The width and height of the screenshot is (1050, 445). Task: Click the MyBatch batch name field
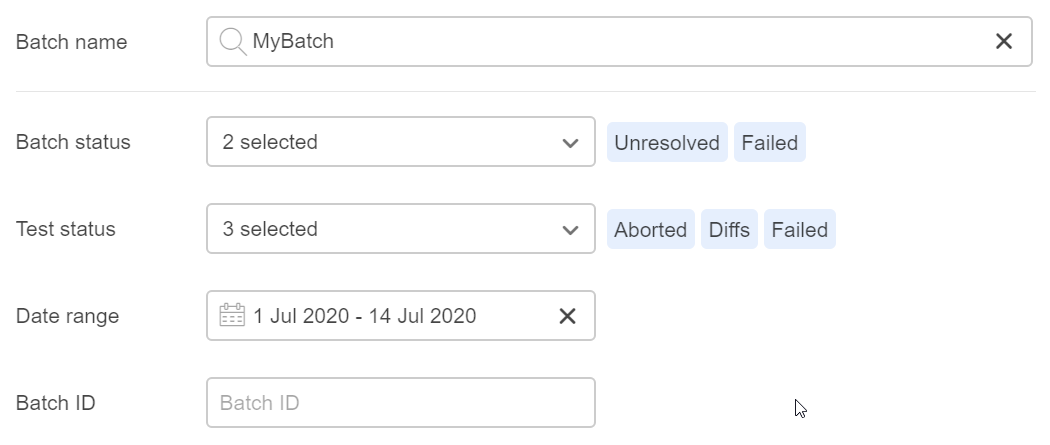click(600, 42)
